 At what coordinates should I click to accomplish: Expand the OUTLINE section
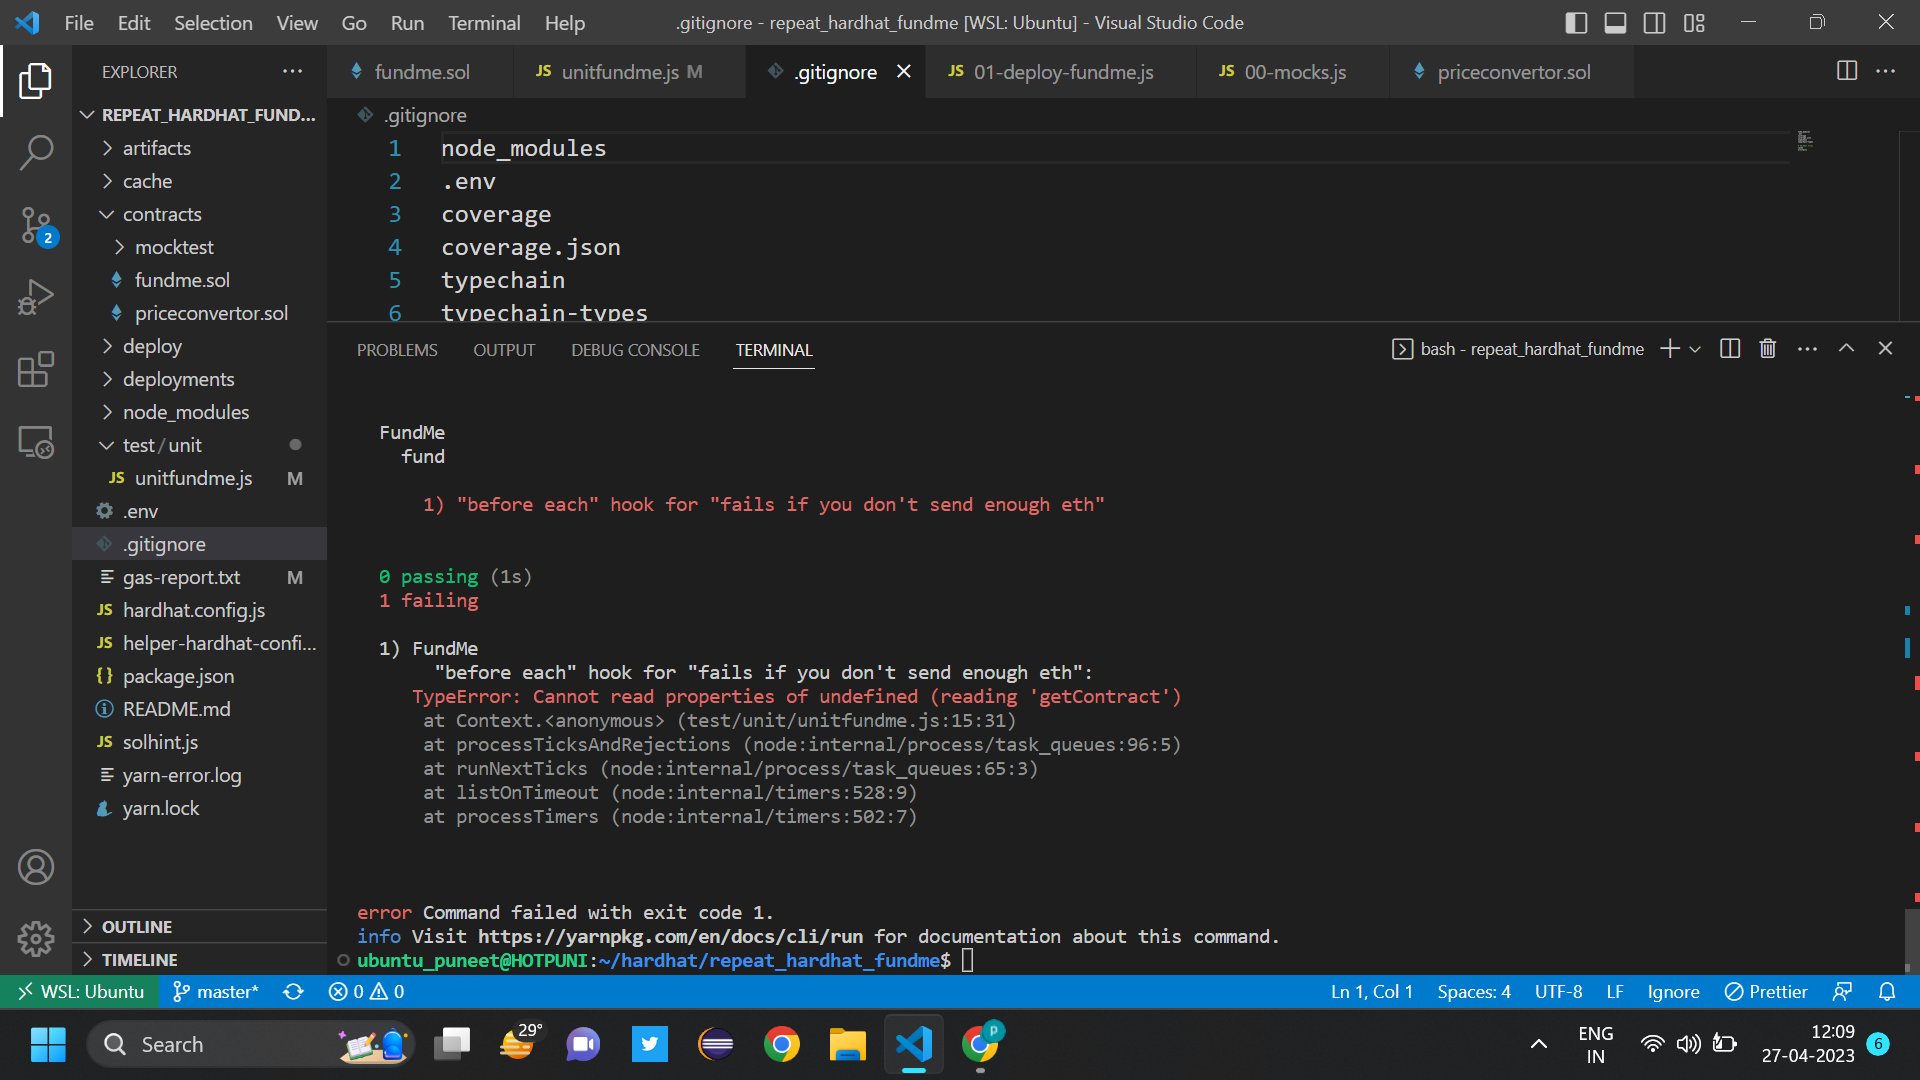(x=199, y=927)
